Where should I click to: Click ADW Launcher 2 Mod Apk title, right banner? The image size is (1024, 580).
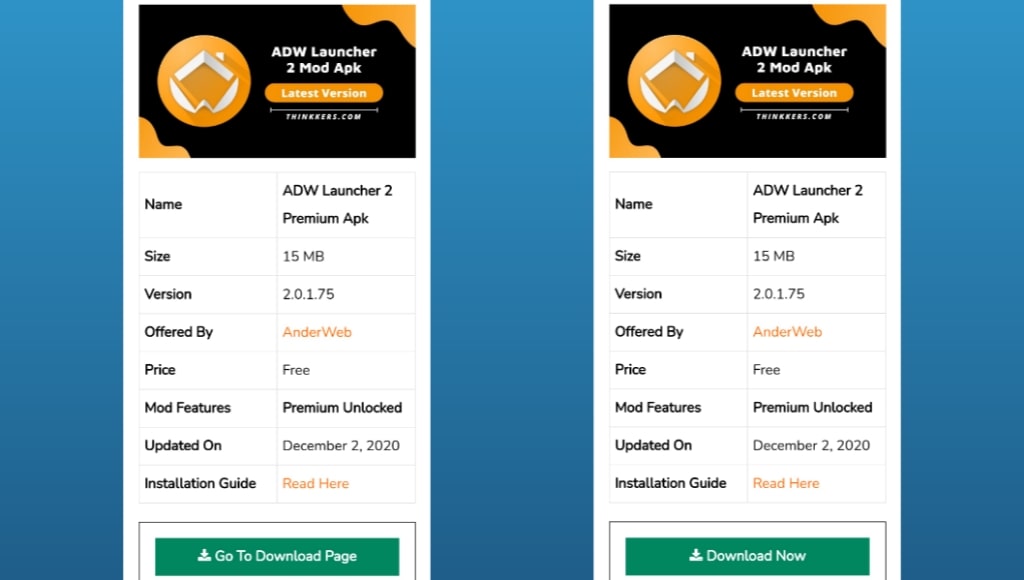click(x=794, y=59)
